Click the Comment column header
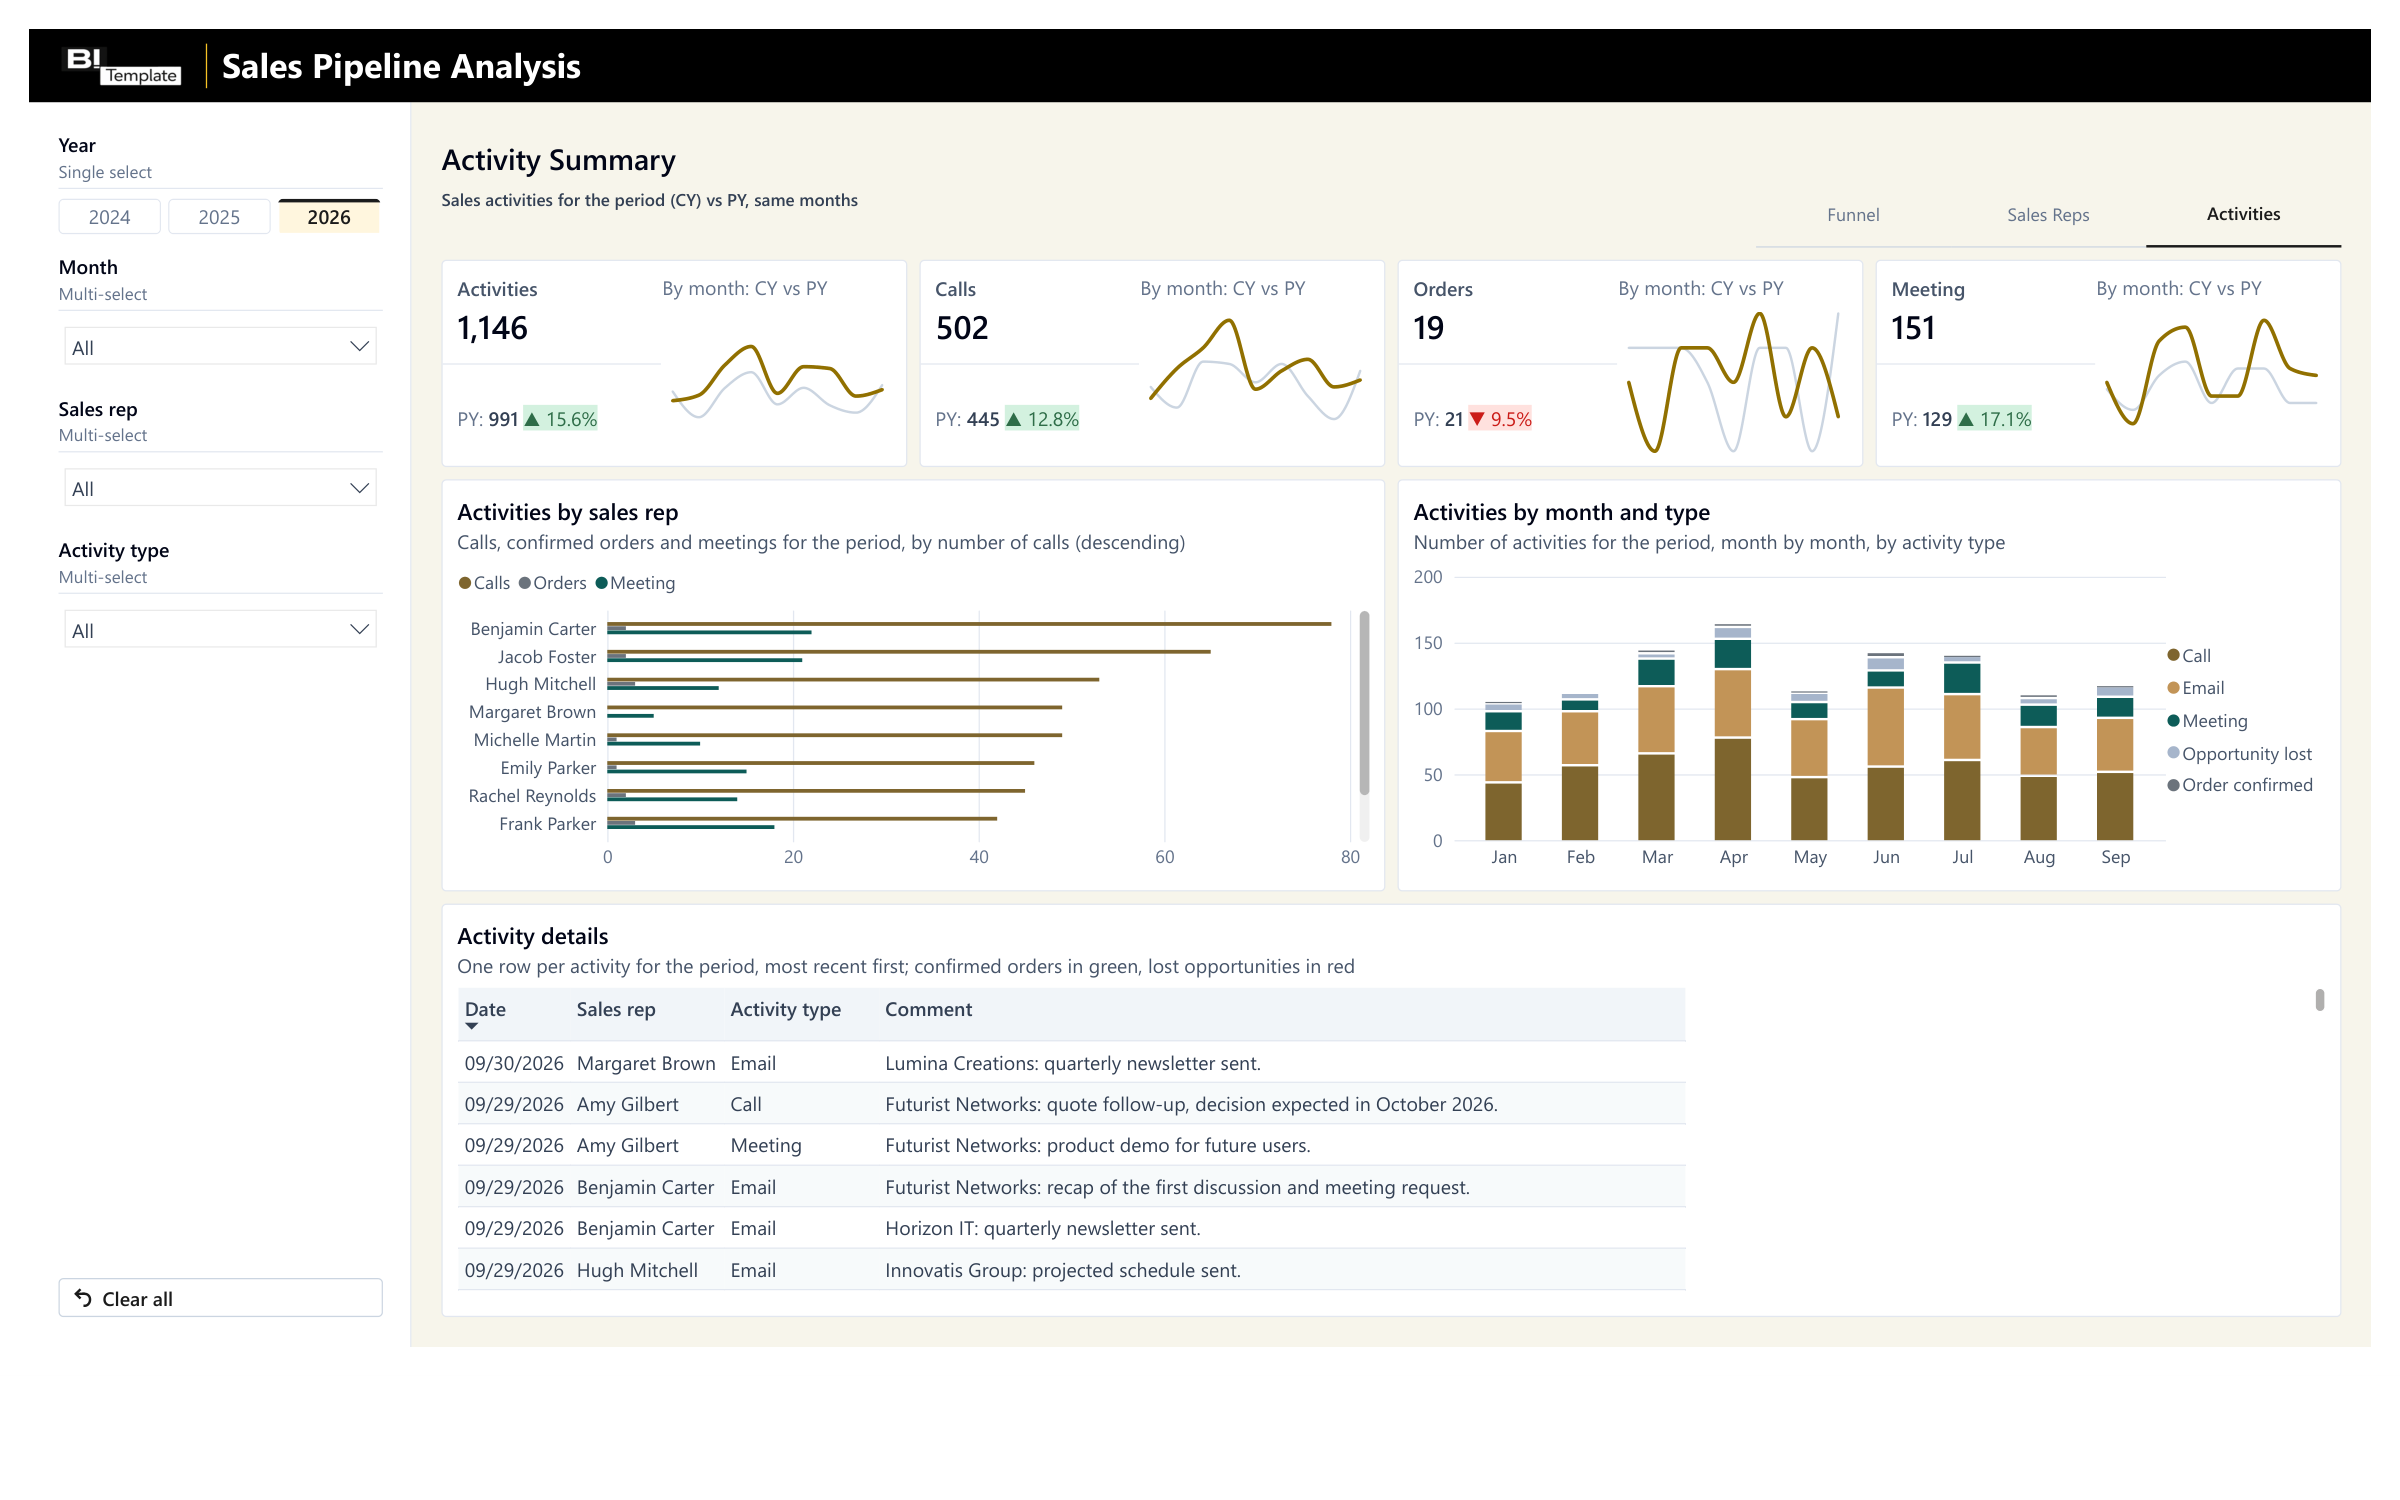This screenshot has width=2400, height=1500. click(928, 1010)
